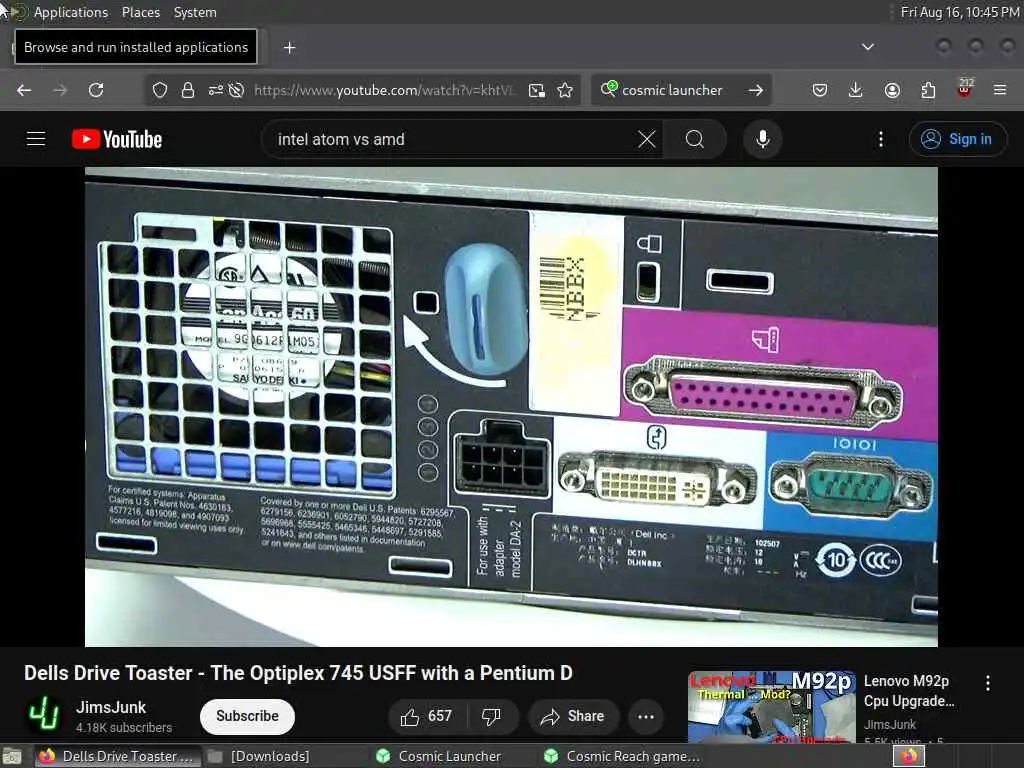Open the JimsJunk channel name link
The height and width of the screenshot is (768, 1024).
pyautogui.click(x=111, y=707)
